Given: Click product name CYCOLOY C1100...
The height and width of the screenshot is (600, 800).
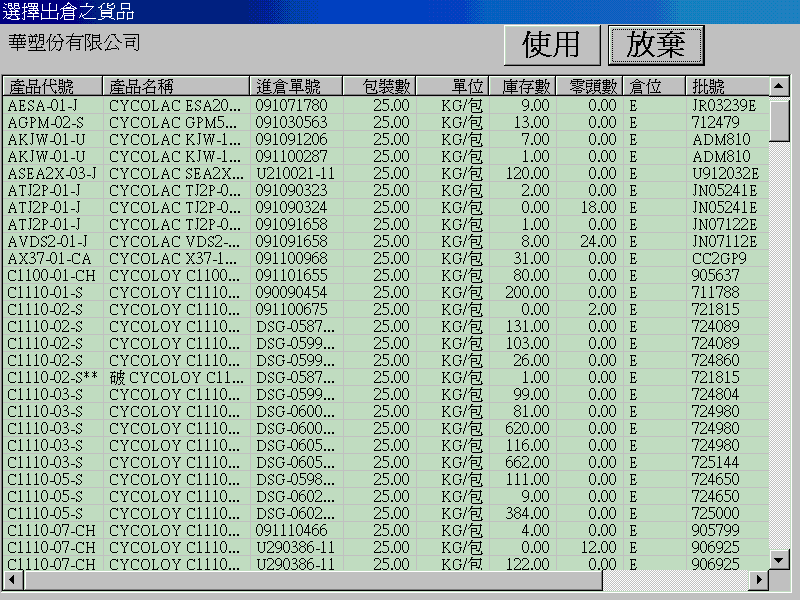Looking at the screenshot, I should [x=174, y=276].
